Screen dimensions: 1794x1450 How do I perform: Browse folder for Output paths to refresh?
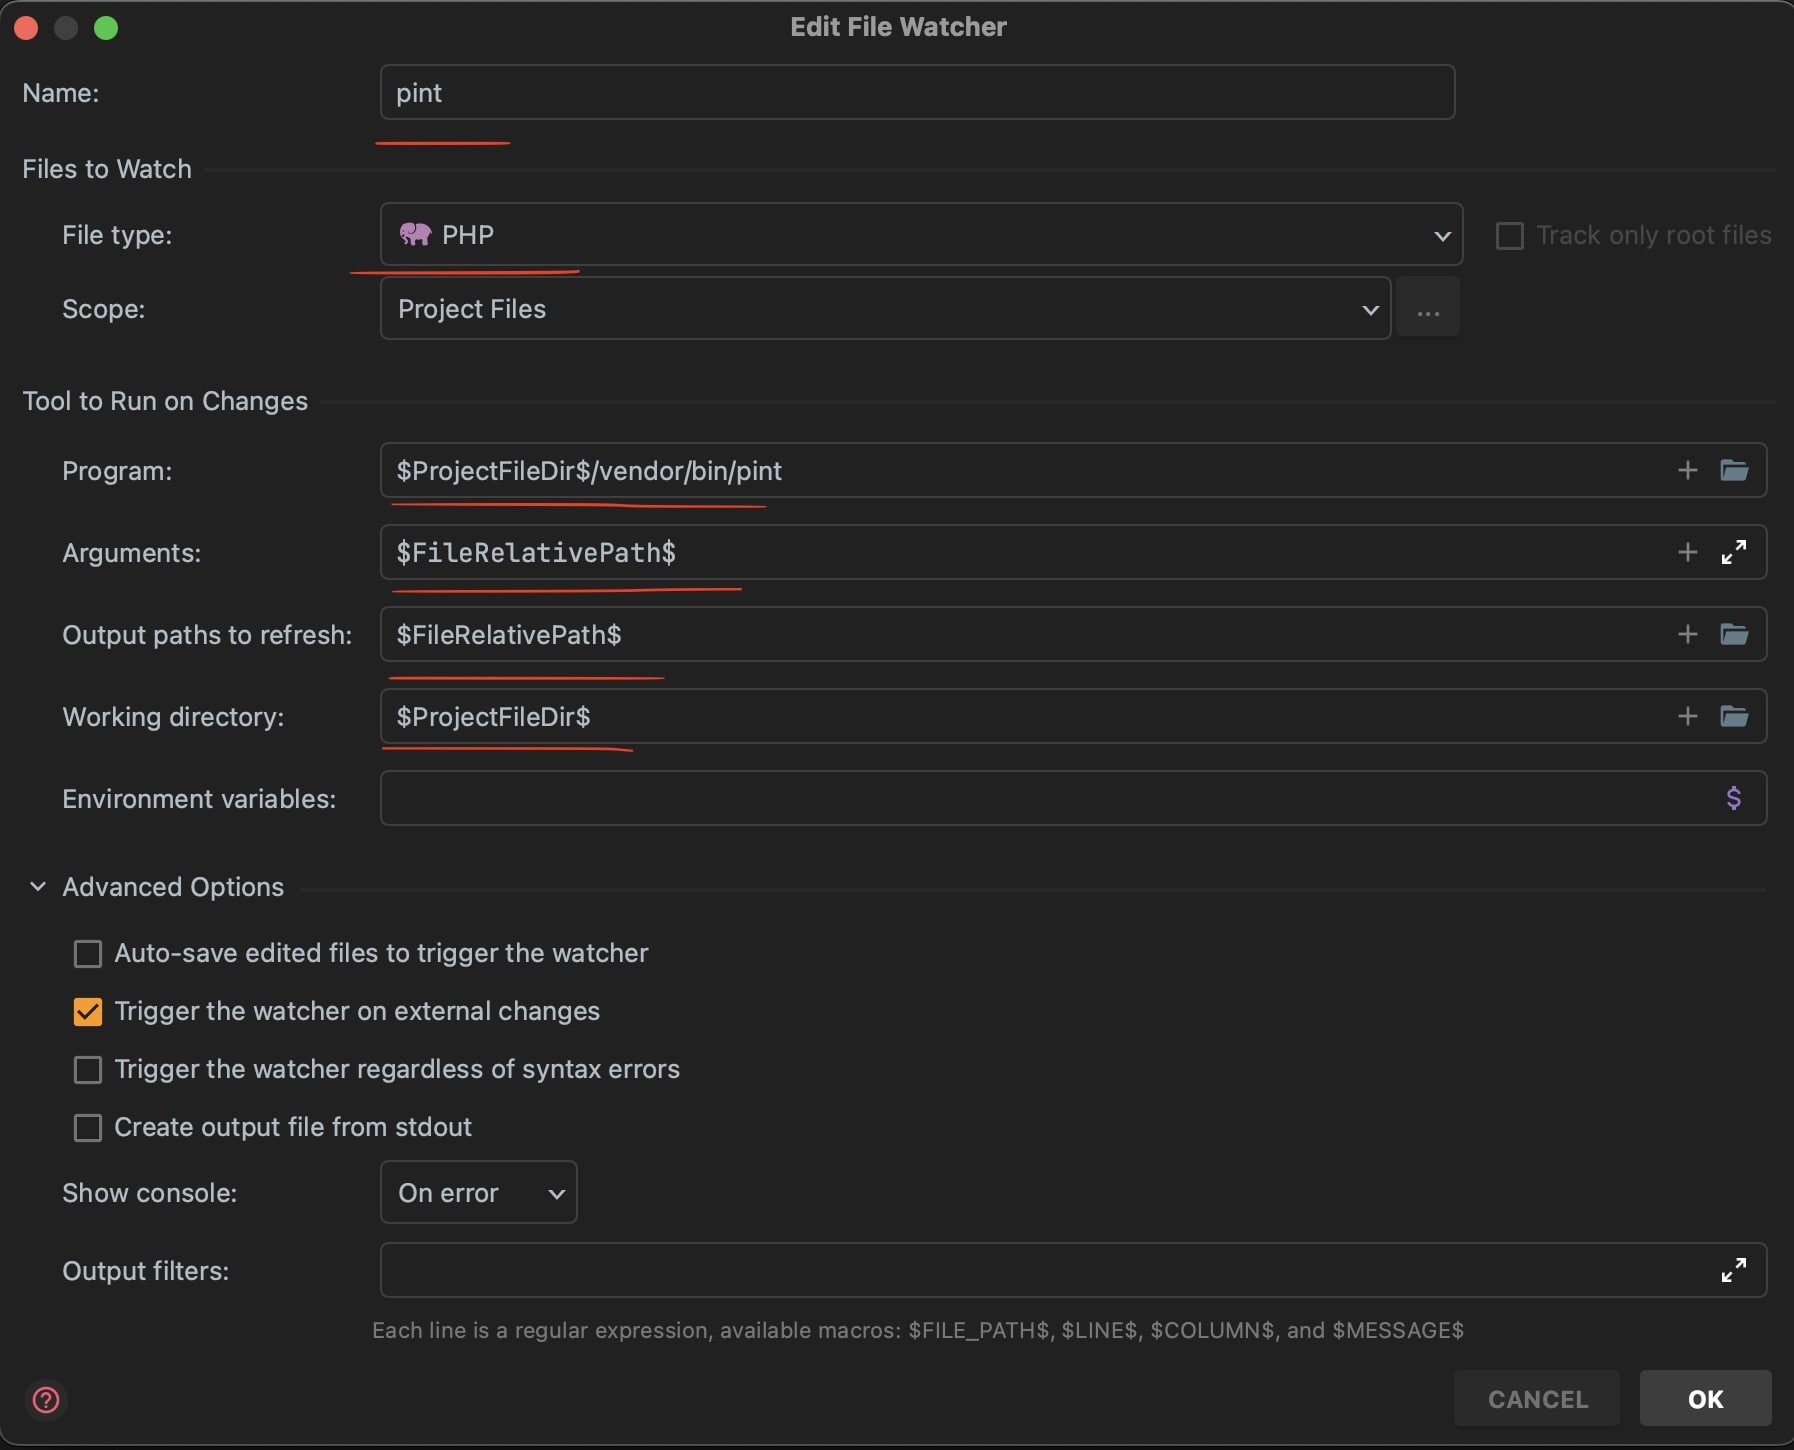pyautogui.click(x=1734, y=634)
